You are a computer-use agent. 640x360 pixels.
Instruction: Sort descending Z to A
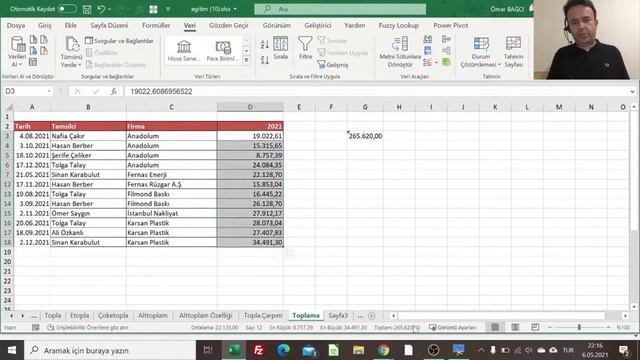pyautogui.click(x=264, y=60)
